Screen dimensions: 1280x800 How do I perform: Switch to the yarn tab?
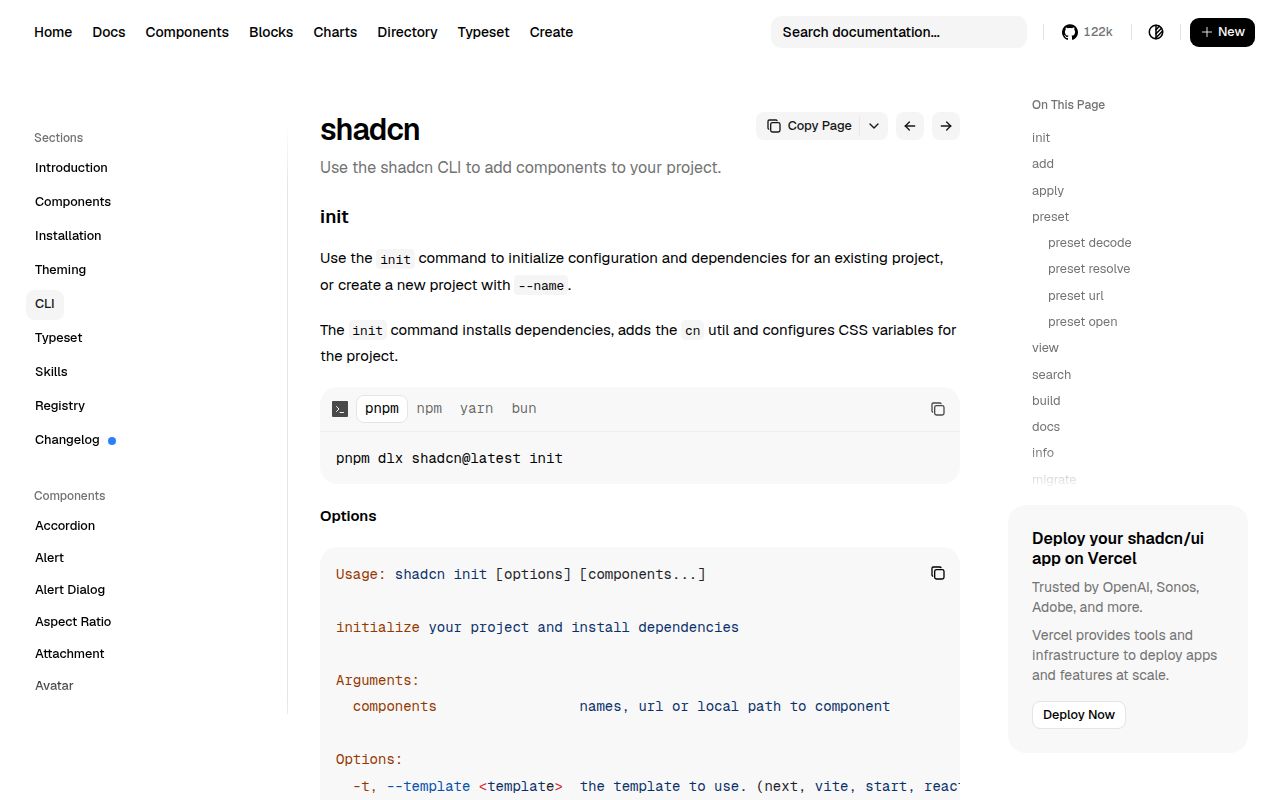click(x=476, y=409)
